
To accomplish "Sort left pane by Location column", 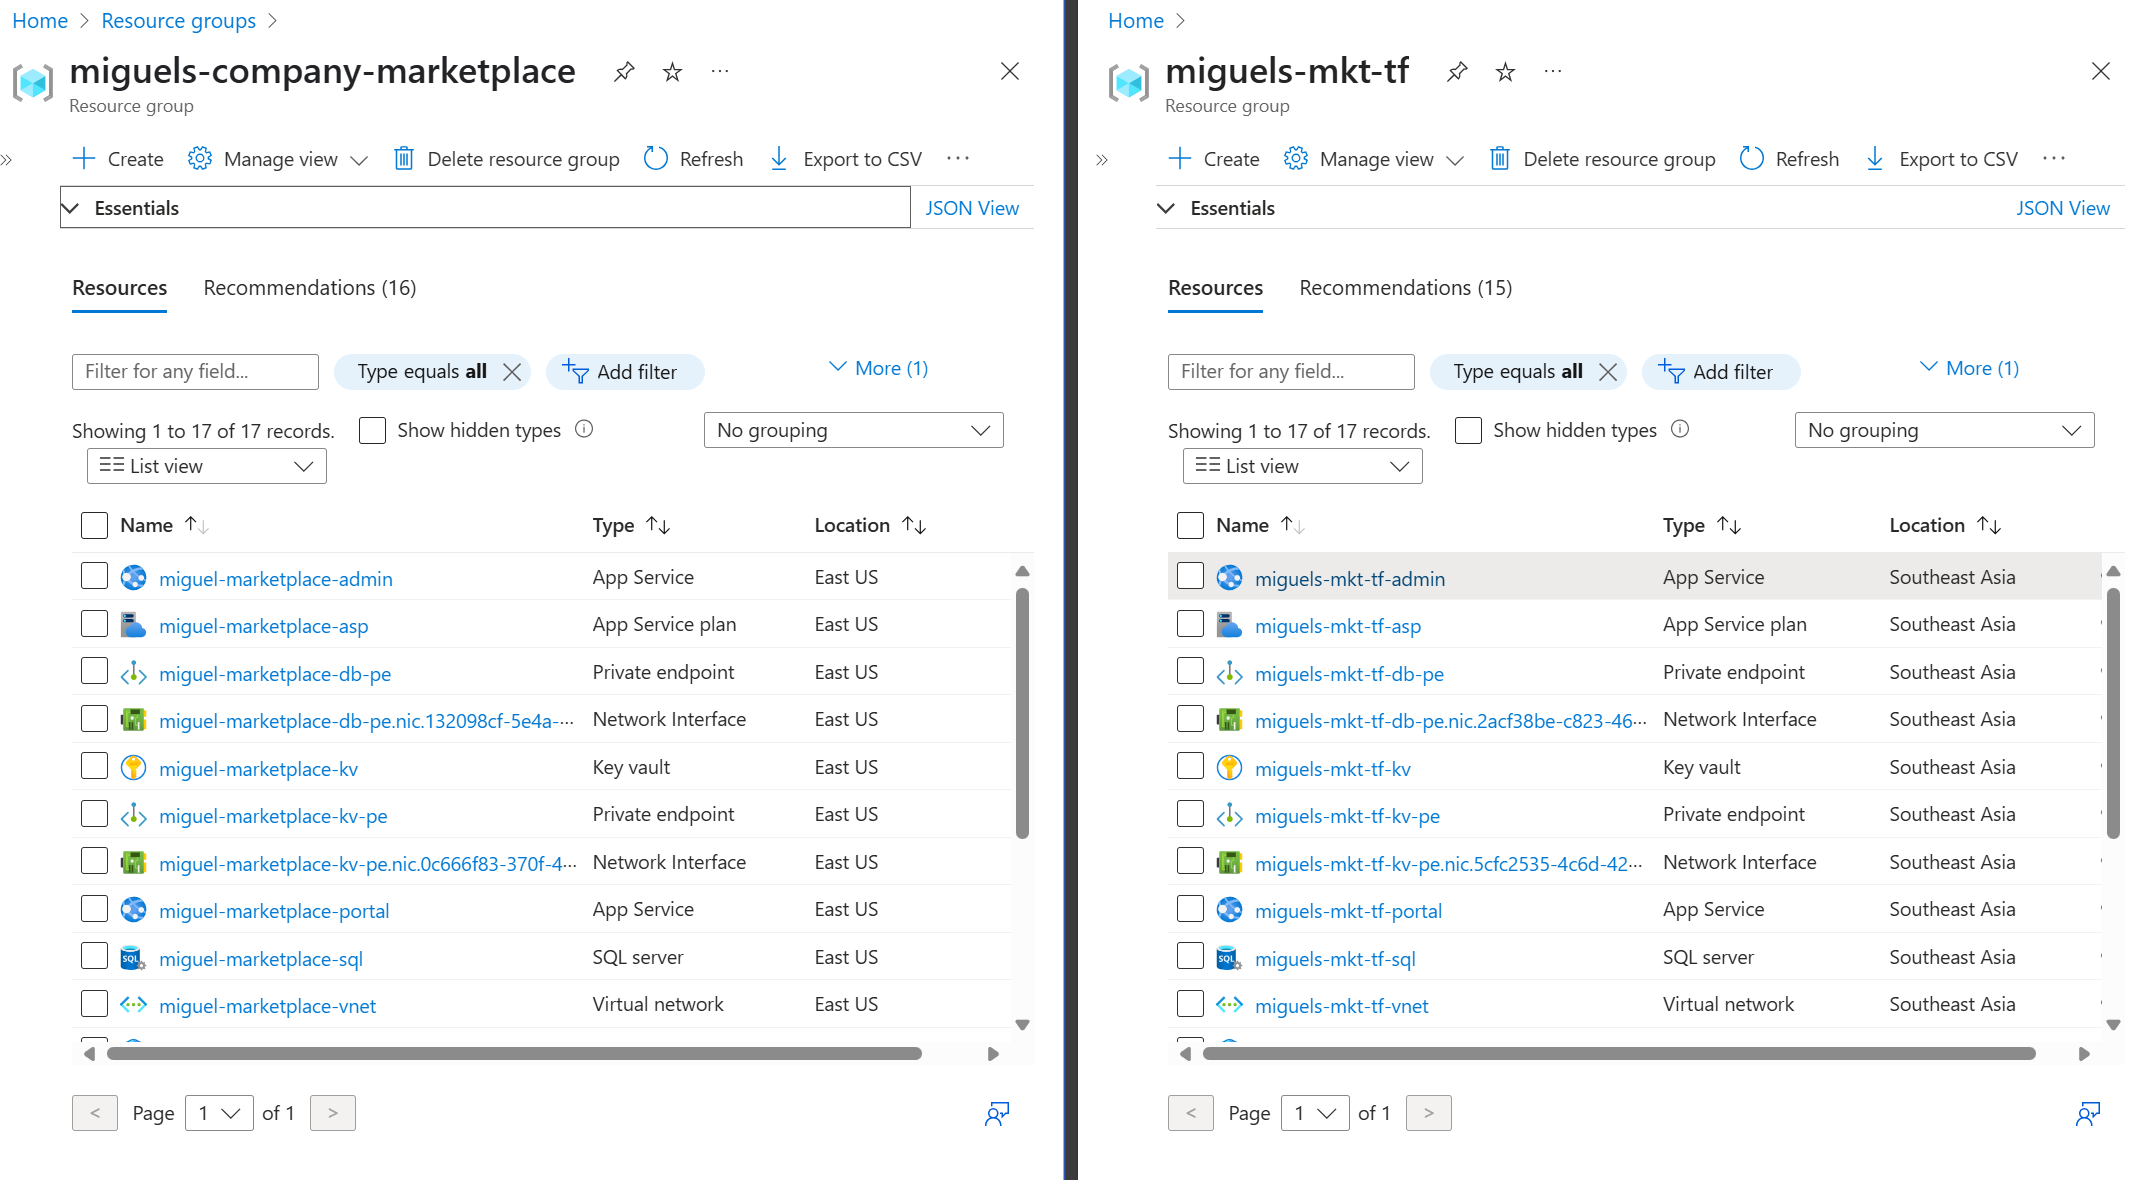I will [x=870, y=525].
